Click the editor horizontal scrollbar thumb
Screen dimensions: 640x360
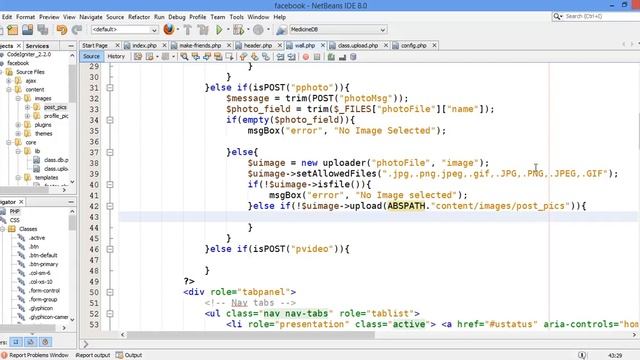[x=251, y=335]
